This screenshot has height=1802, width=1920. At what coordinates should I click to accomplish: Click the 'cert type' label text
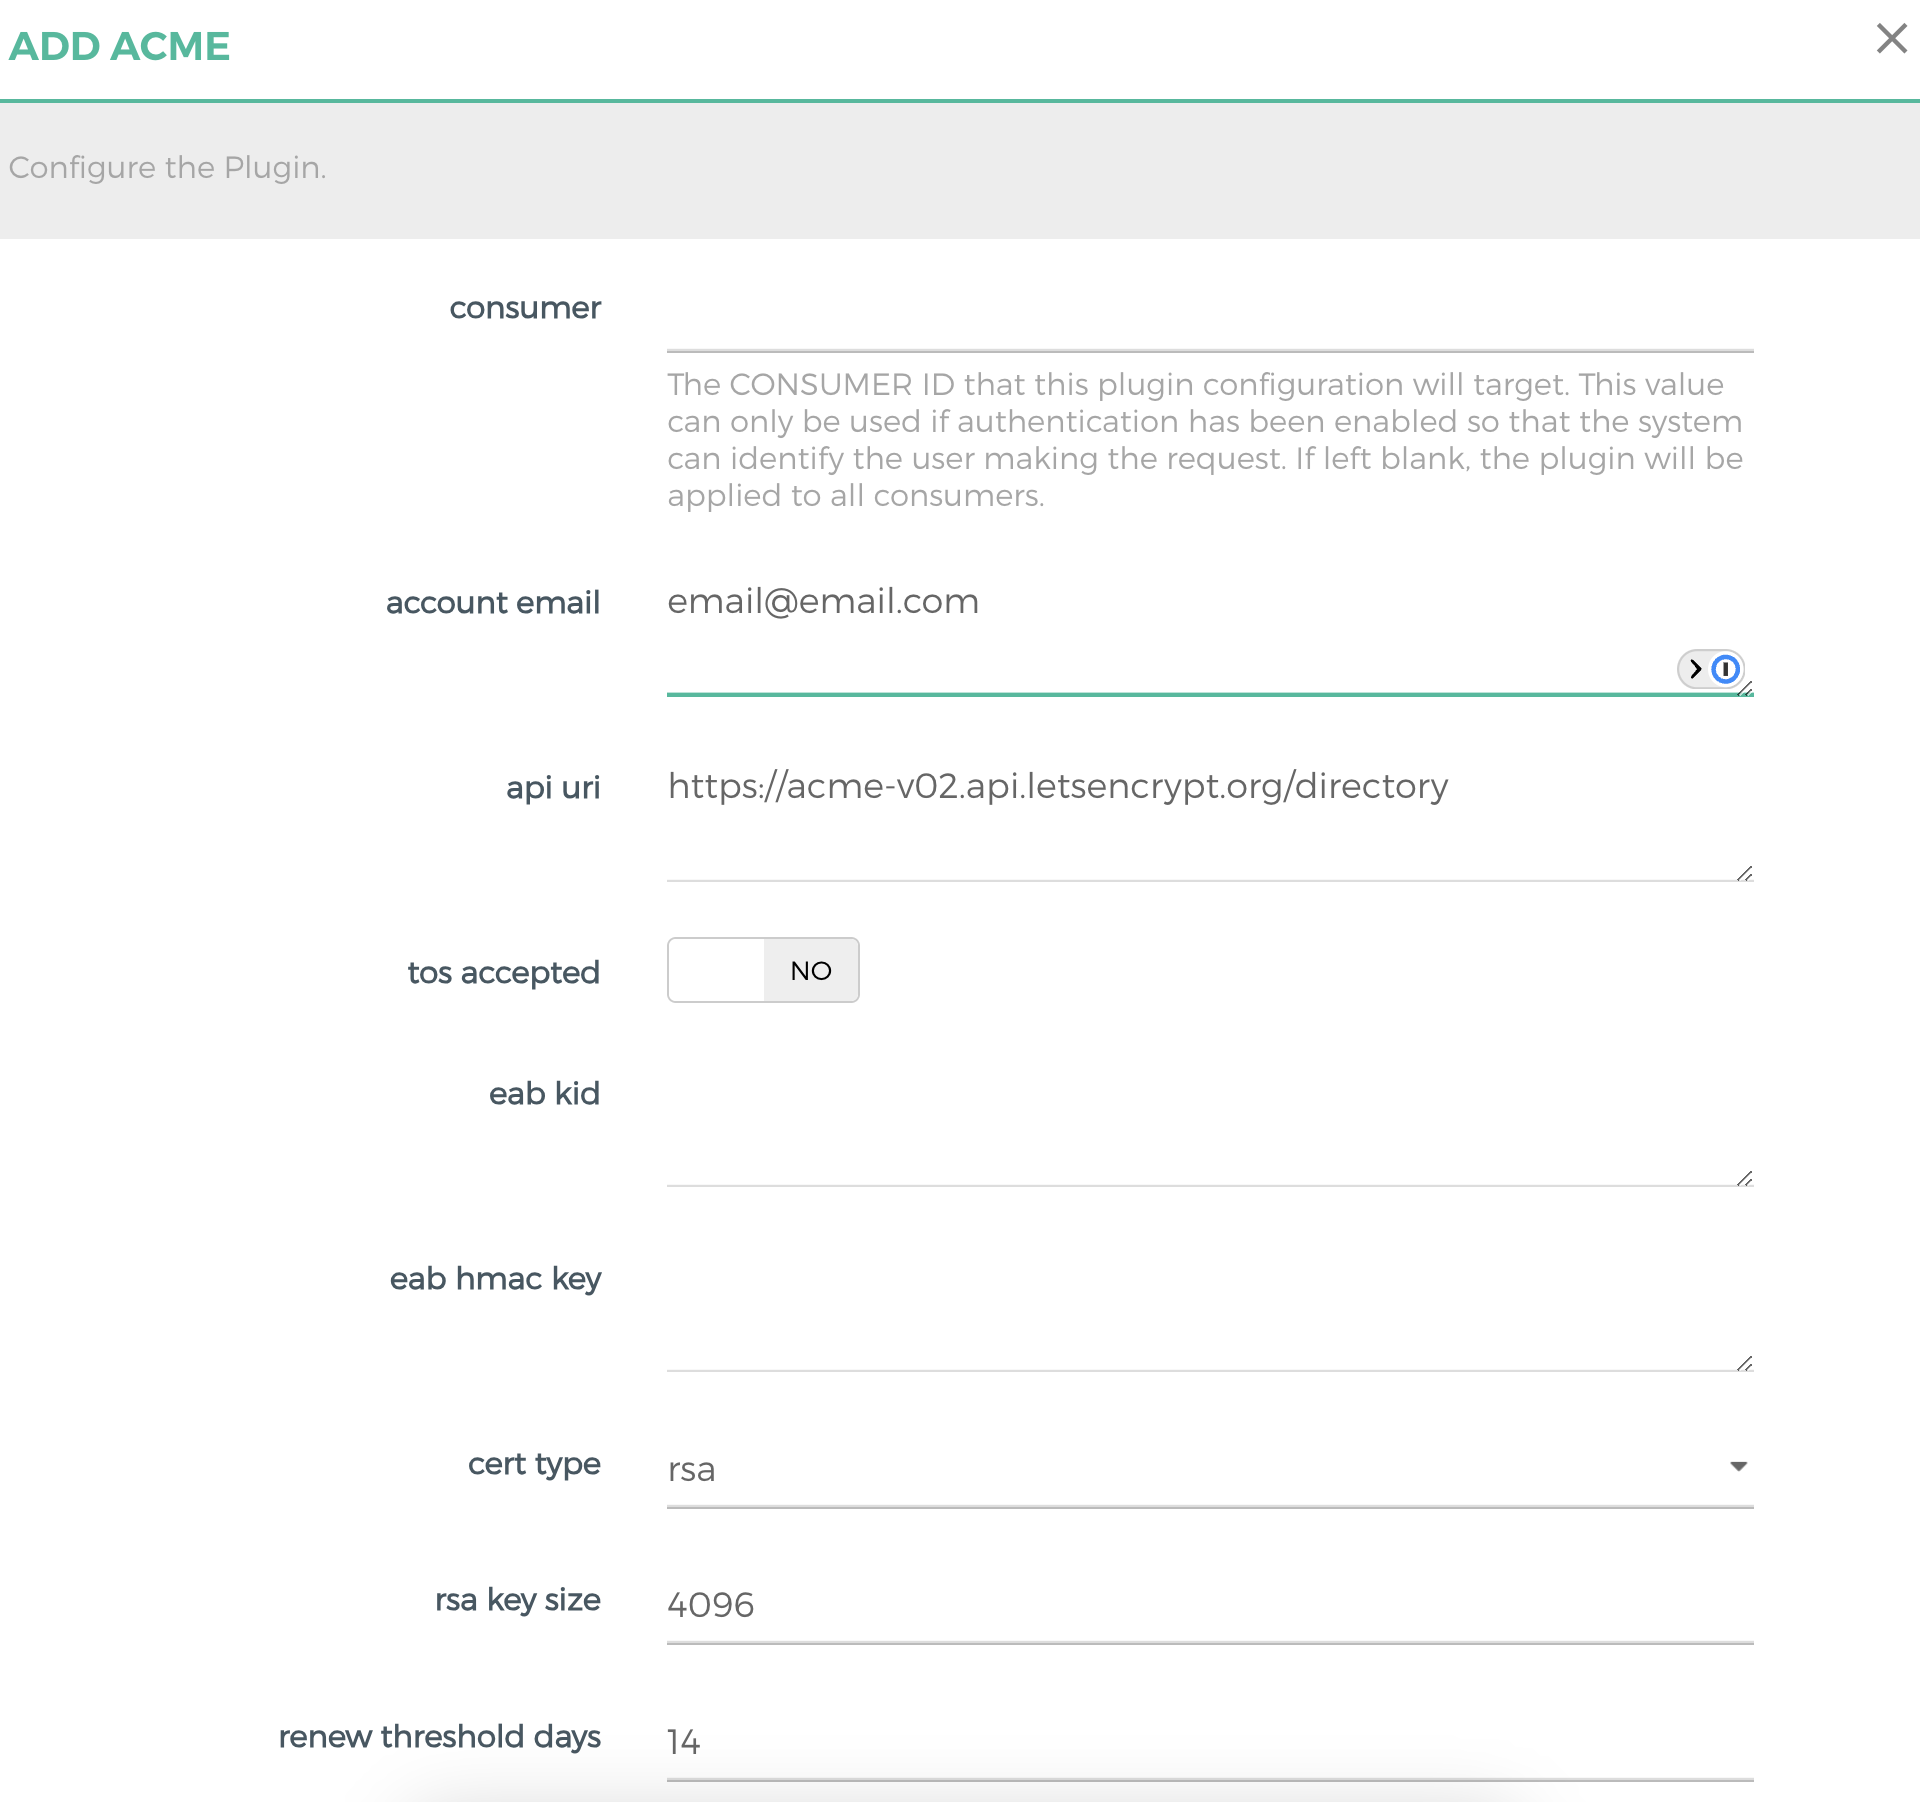click(x=534, y=1464)
